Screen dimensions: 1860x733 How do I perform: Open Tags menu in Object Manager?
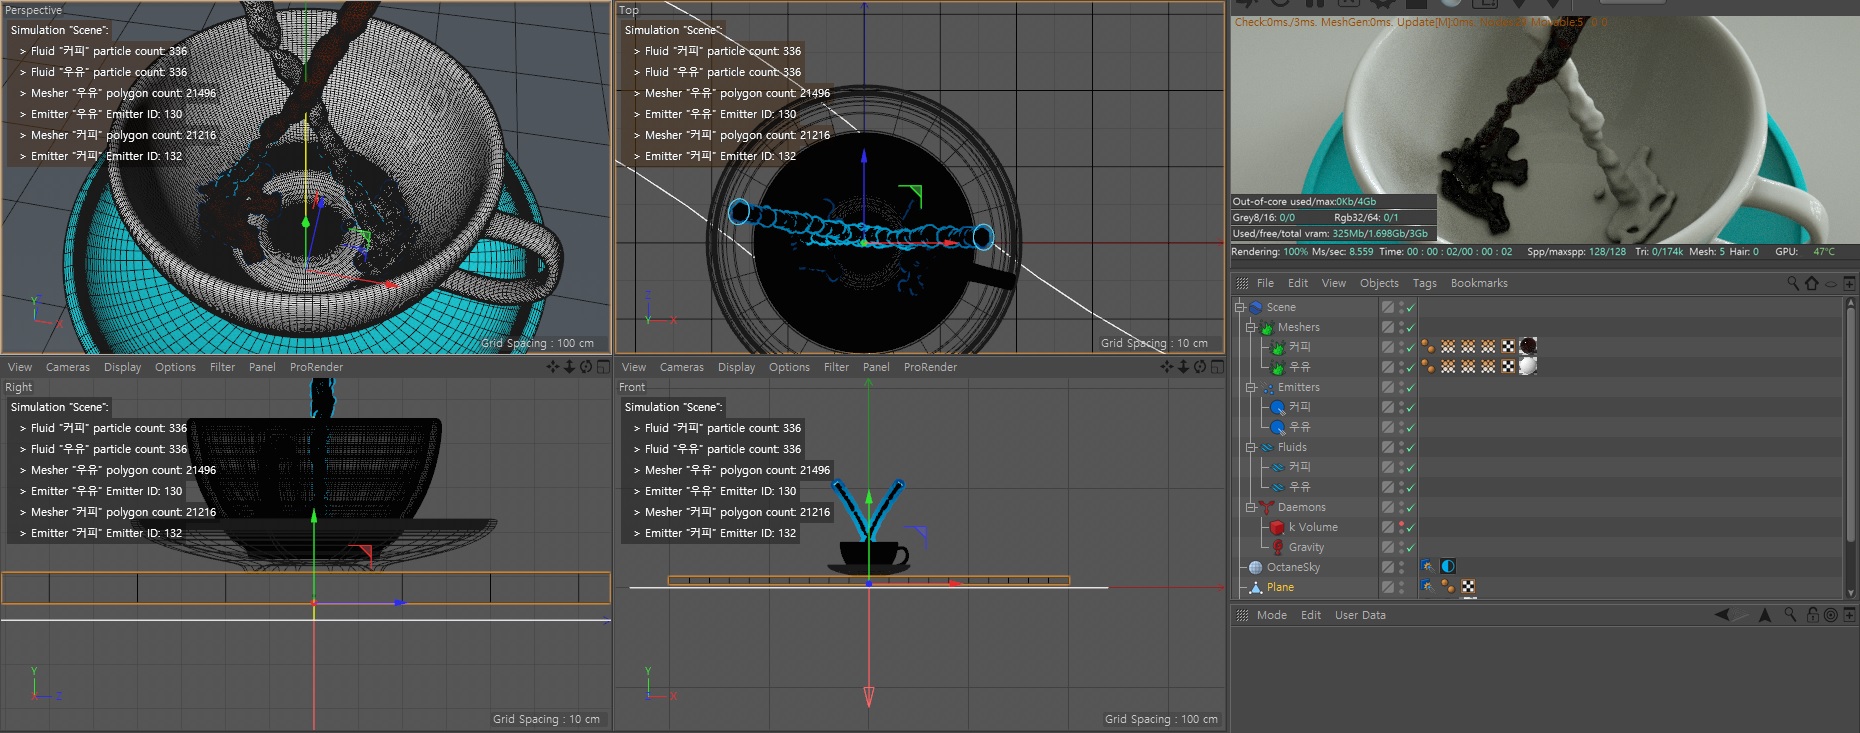coord(1424,283)
